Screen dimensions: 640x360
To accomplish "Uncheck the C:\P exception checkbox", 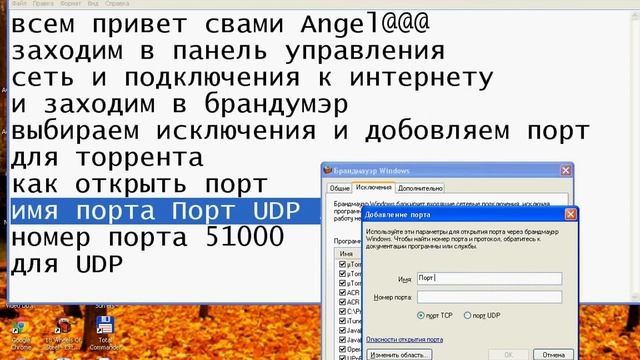I will (x=342, y=311).
